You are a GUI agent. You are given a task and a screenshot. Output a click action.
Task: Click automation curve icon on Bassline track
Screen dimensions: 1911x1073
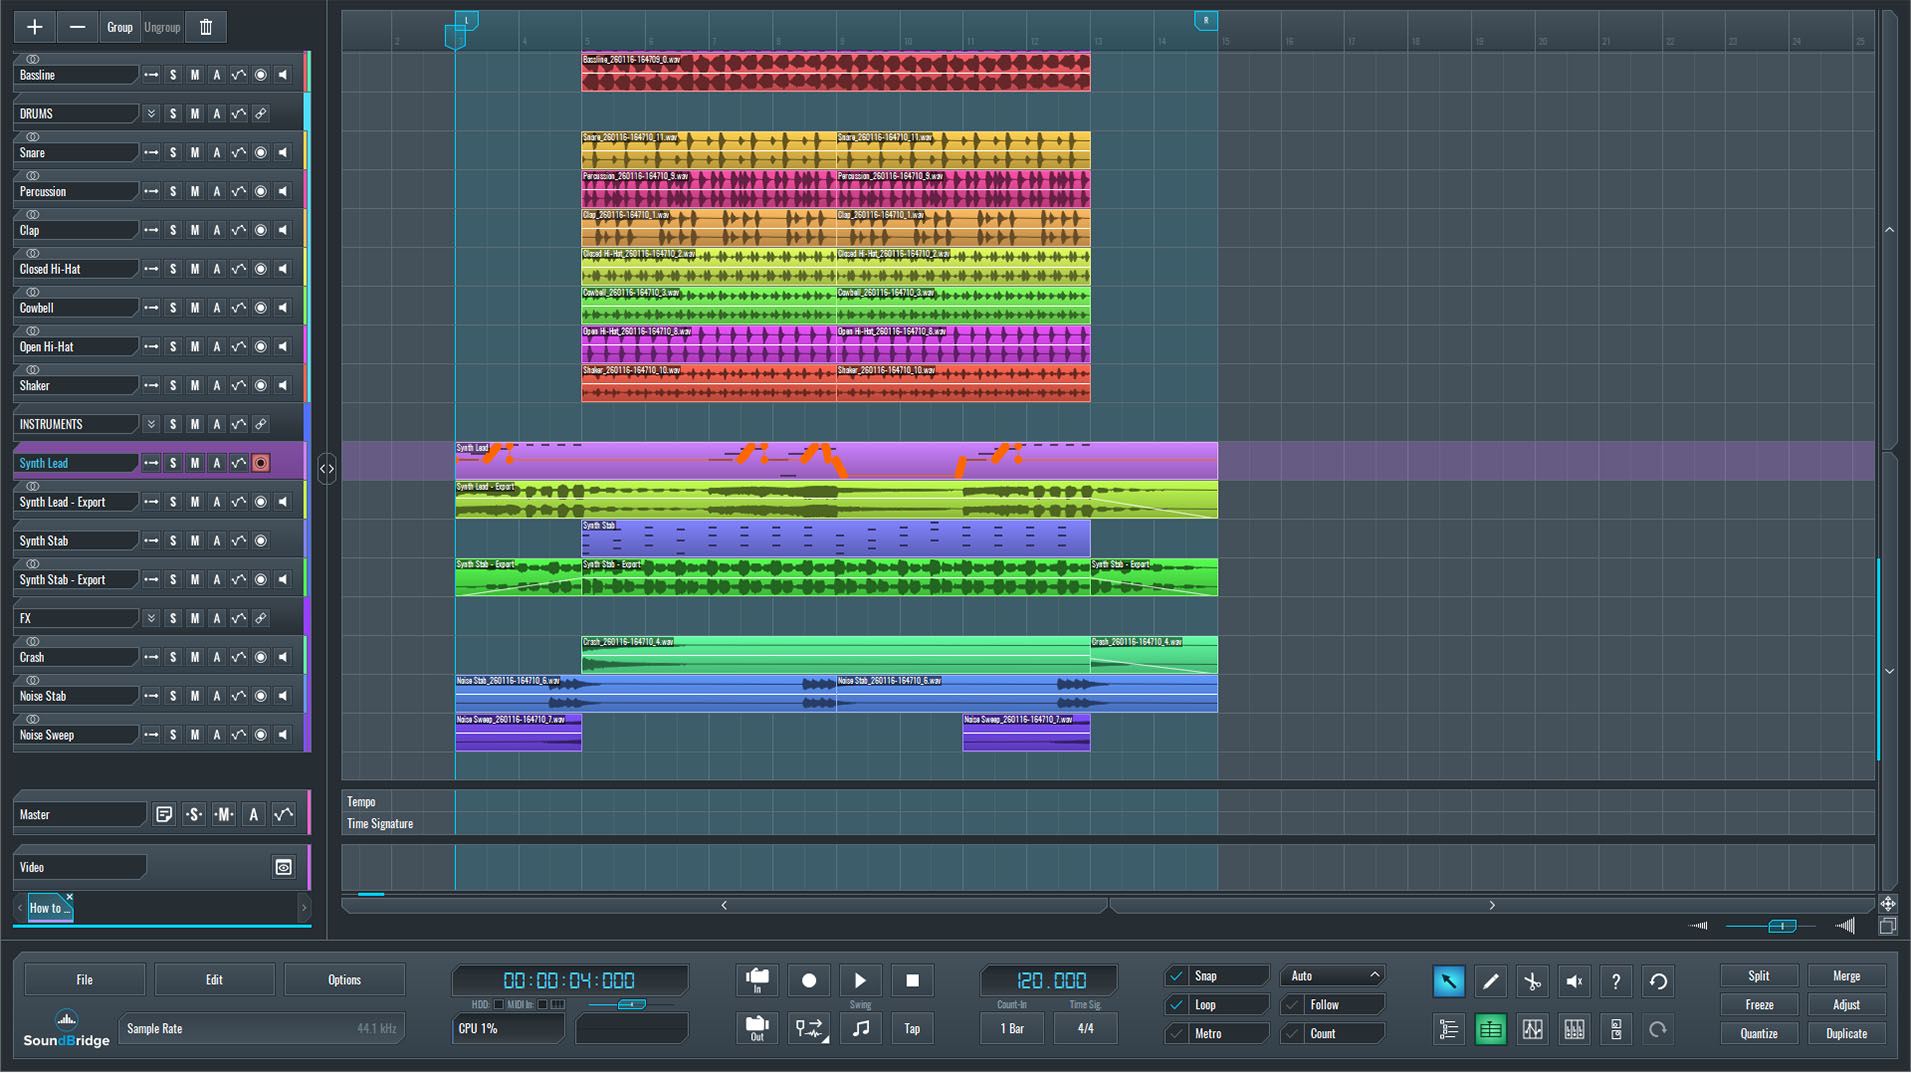point(239,75)
